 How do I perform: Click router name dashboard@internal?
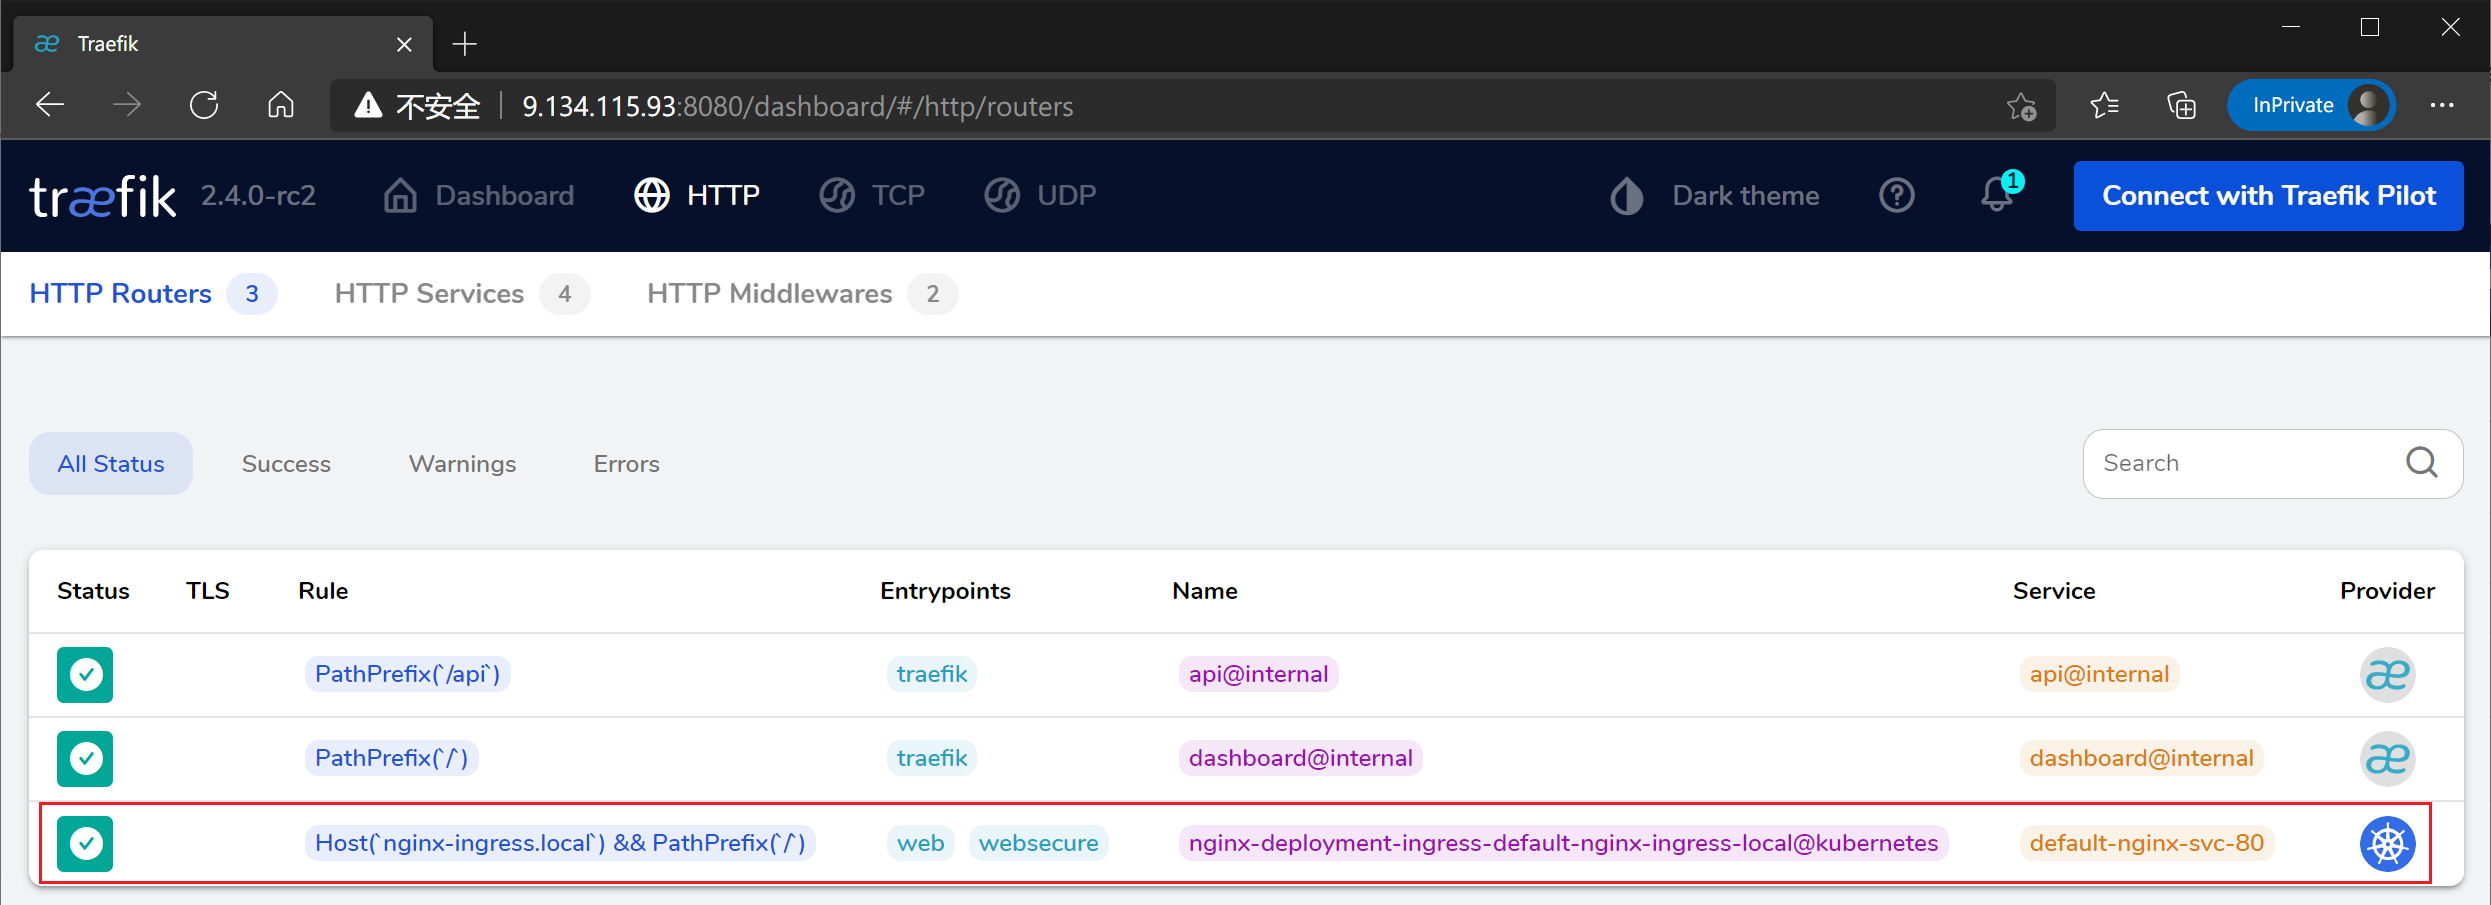click(x=1300, y=758)
